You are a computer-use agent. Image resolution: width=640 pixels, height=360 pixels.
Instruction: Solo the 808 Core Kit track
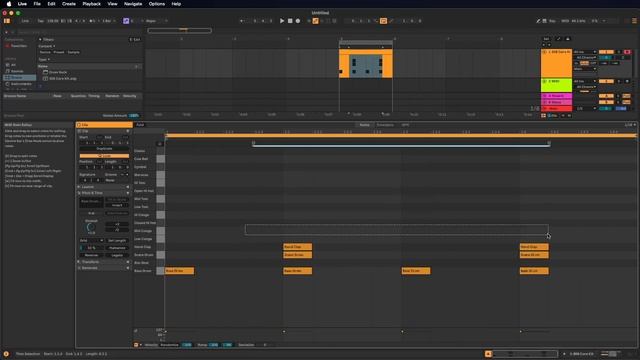(x=619, y=52)
